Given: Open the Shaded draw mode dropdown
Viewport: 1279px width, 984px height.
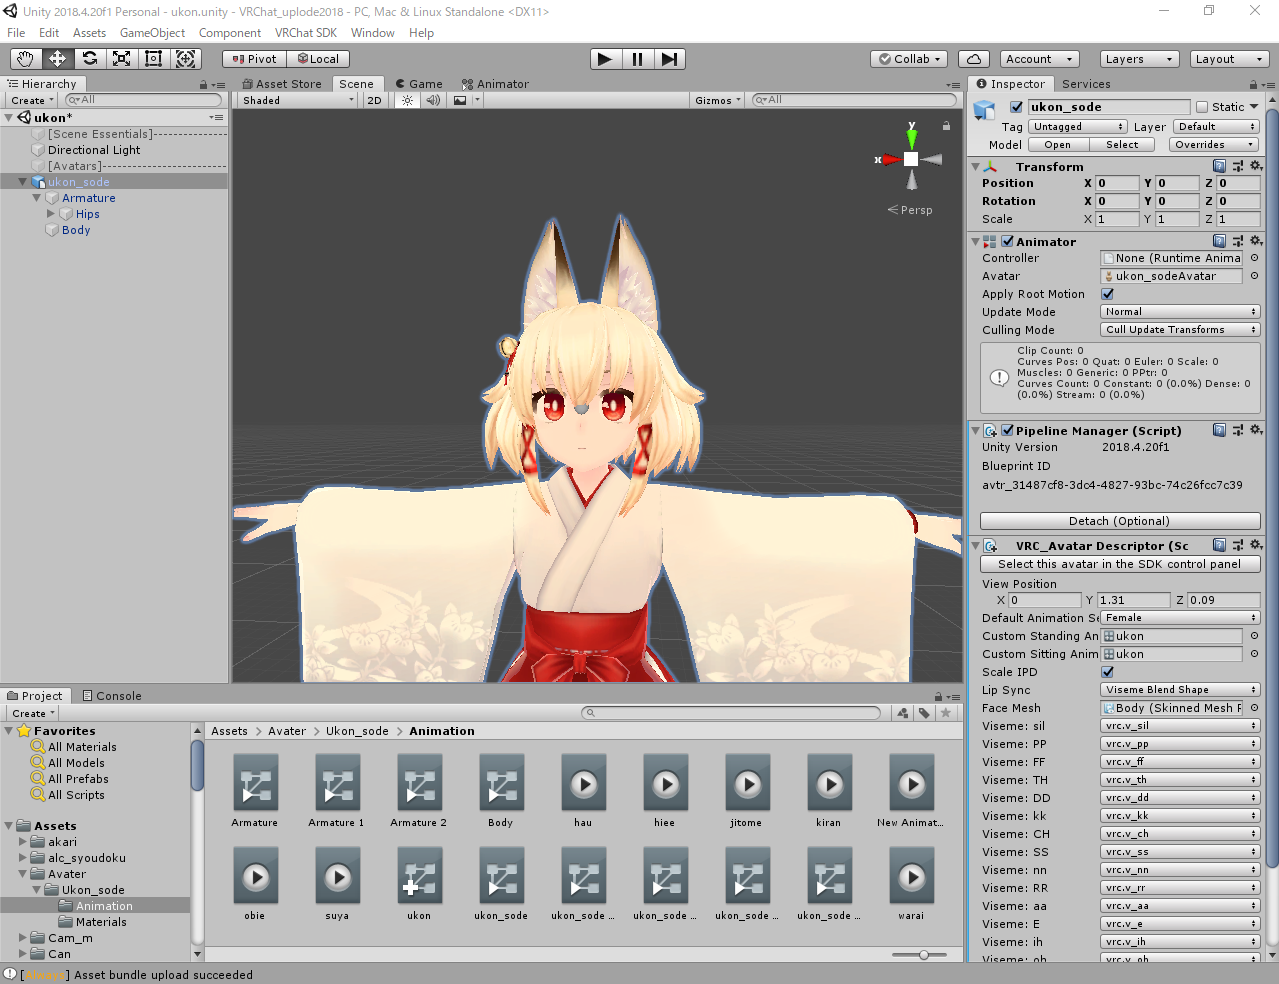Looking at the screenshot, I should 298,100.
